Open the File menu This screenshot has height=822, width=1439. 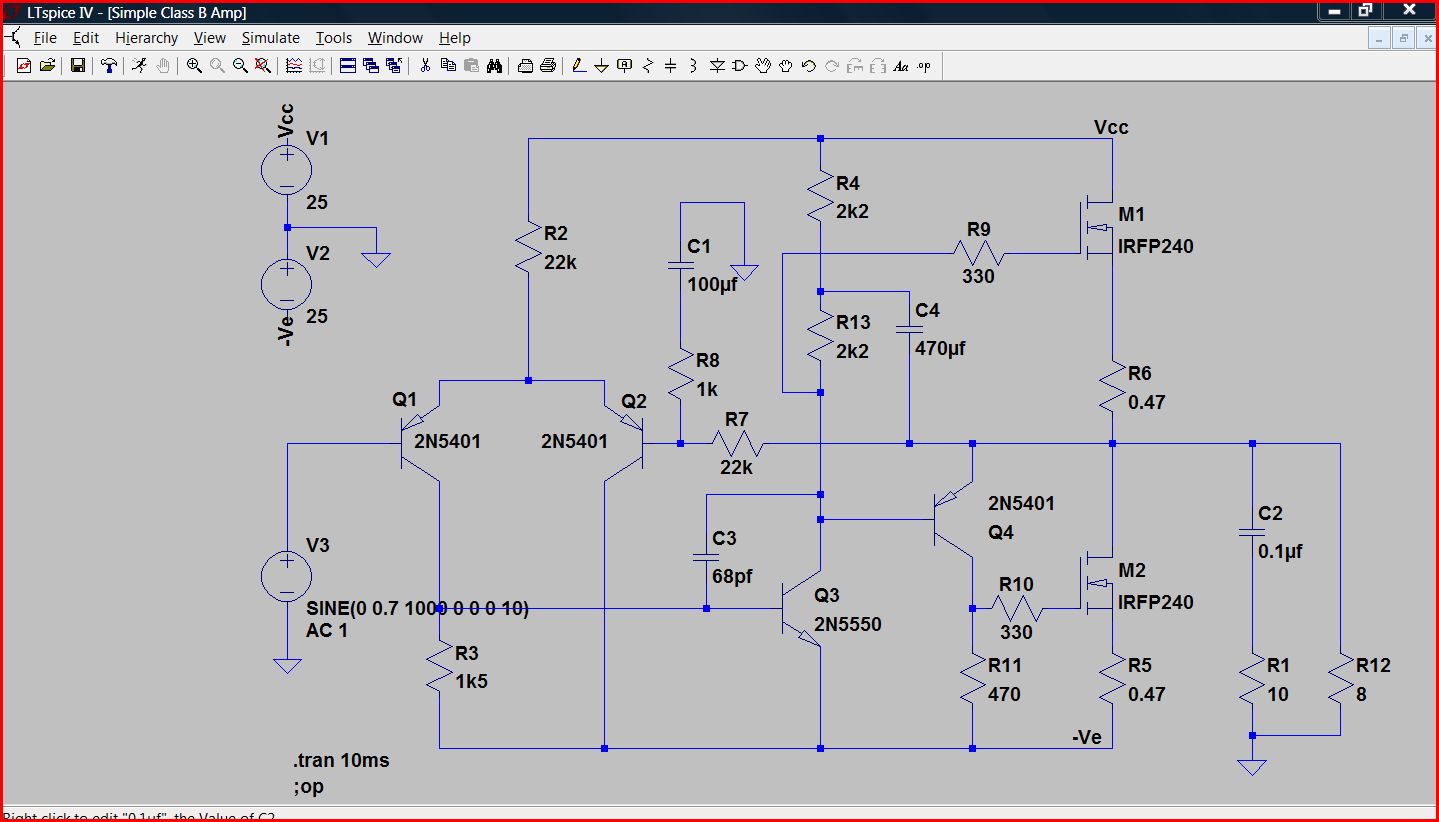45,38
